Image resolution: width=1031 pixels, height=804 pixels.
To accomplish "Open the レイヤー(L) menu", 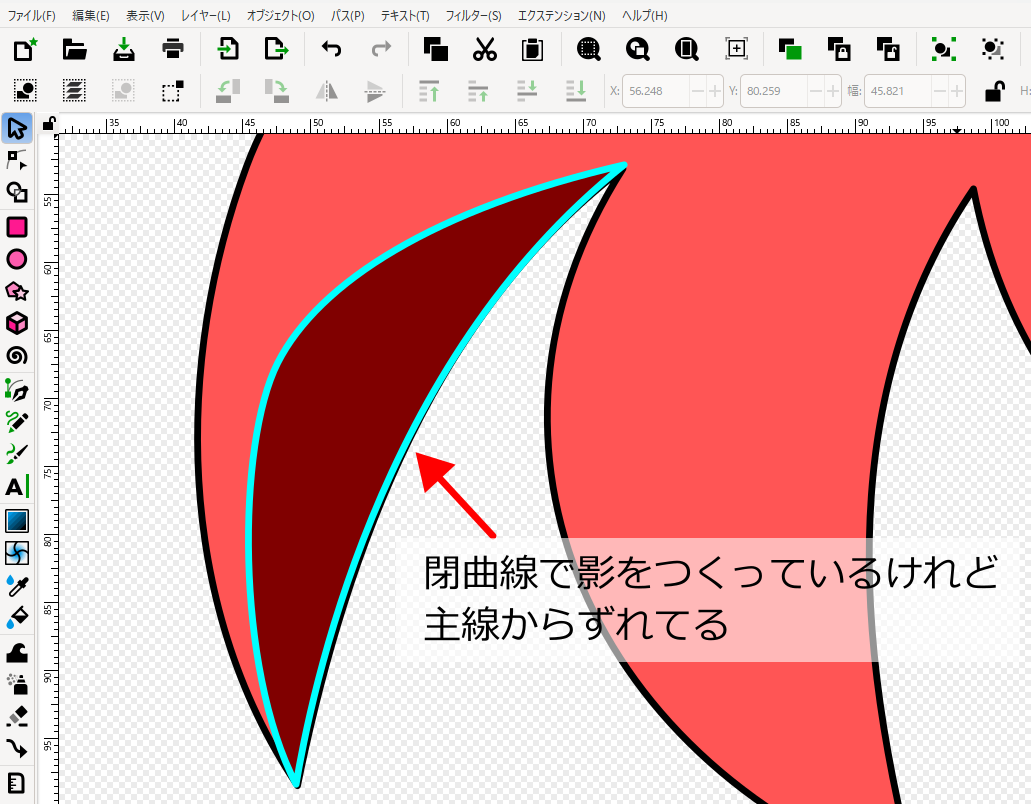I will tap(206, 15).
